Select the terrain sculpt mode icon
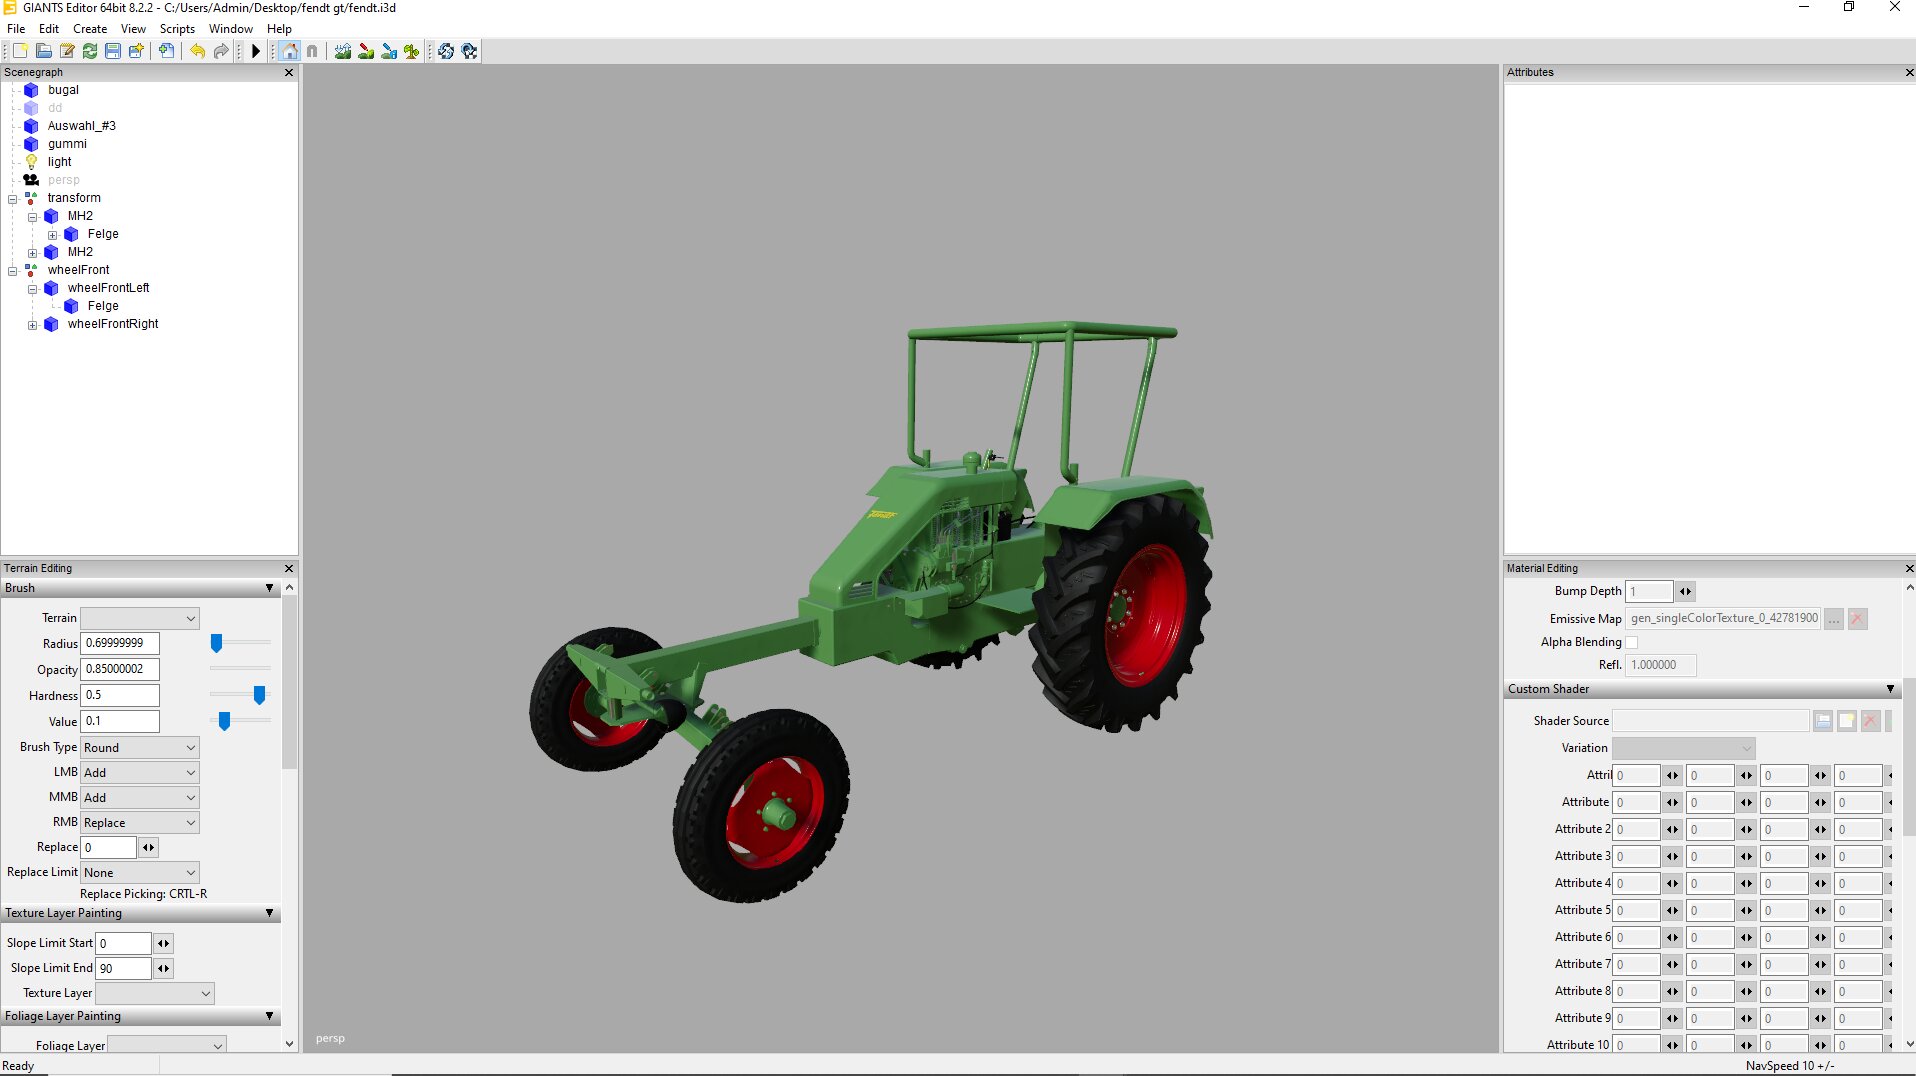The image size is (1916, 1076). (x=343, y=51)
